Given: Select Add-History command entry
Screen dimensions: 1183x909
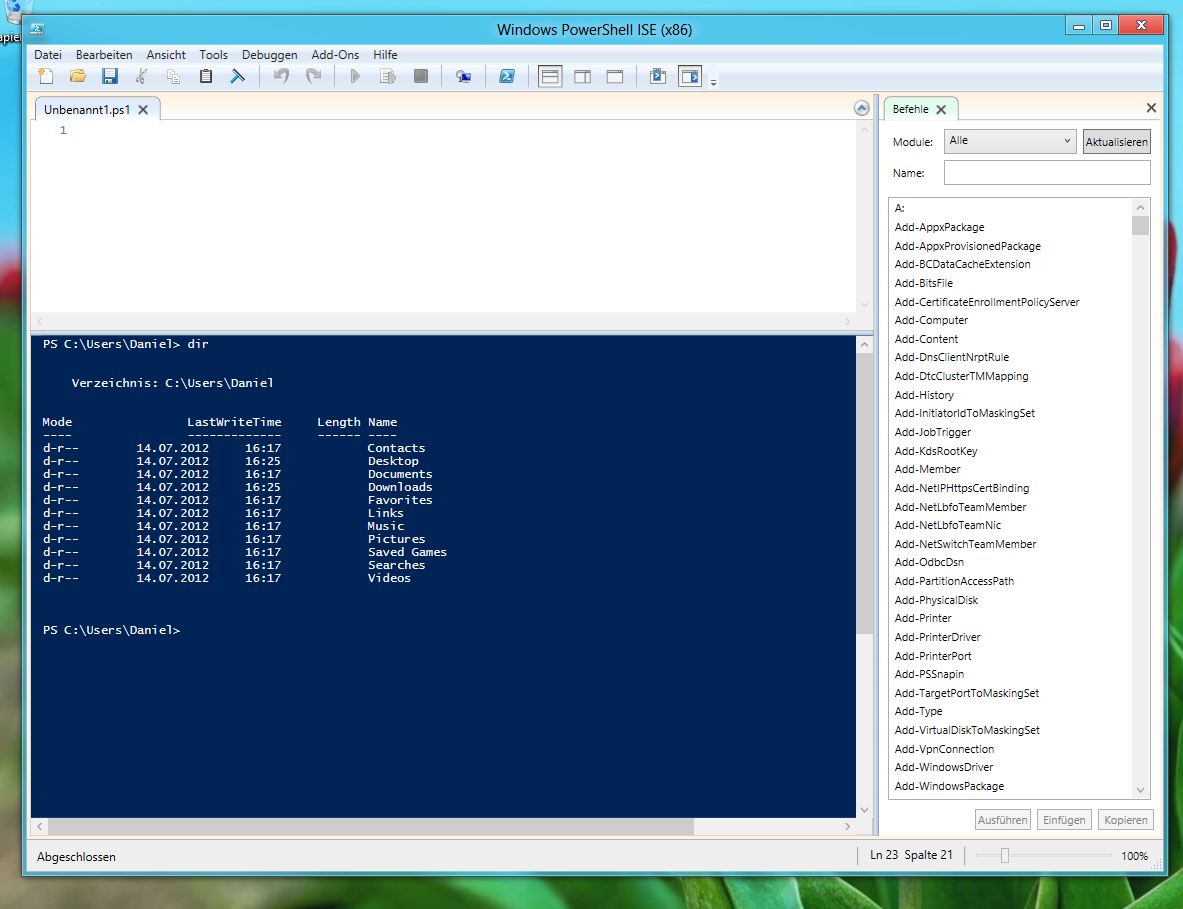Looking at the screenshot, I should [x=923, y=395].
